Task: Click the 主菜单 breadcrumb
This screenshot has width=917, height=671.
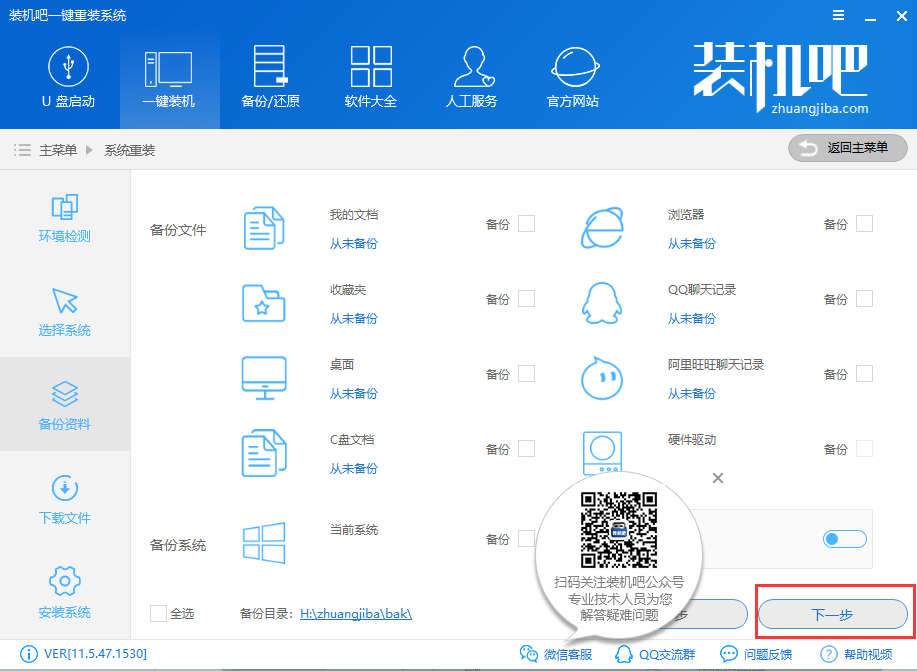Action: click(58, 150)
